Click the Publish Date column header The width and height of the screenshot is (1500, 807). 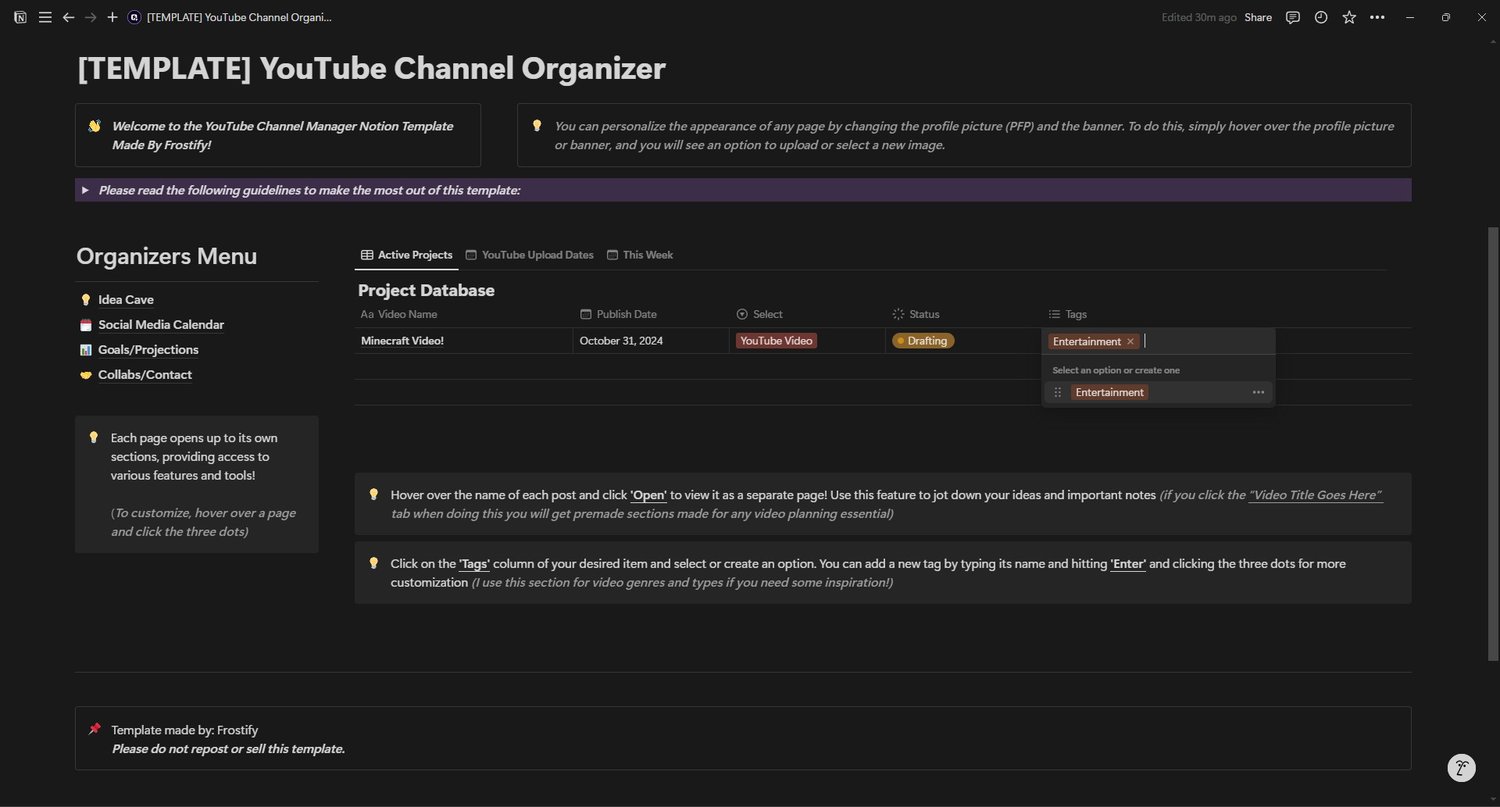pos(618,314)
